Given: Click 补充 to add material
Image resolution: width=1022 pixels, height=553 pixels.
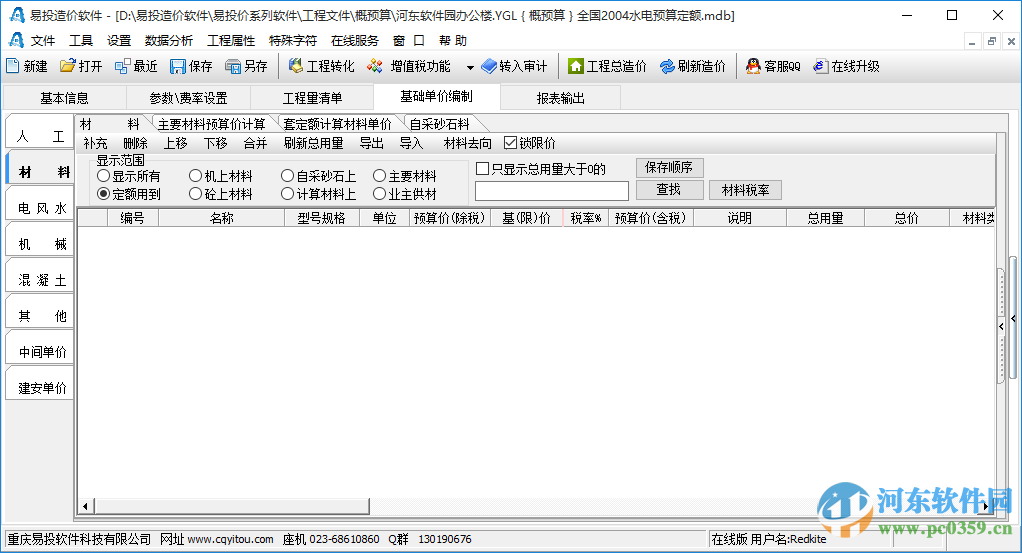Looking at the screenshot, I should [x=95, y=143].
